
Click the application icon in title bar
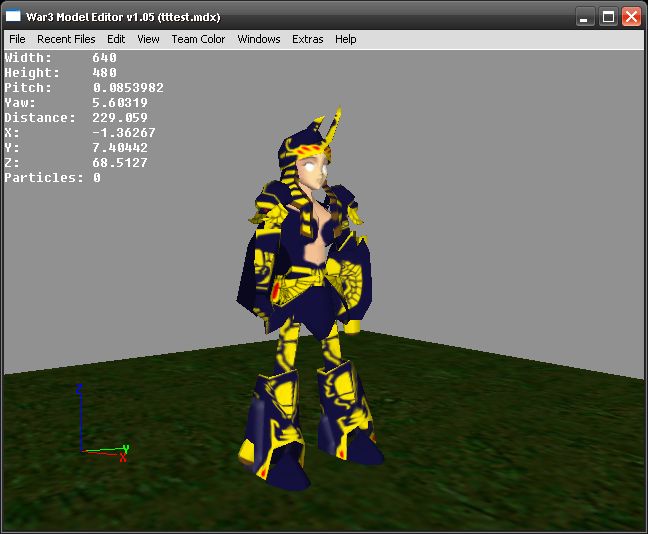(x=13, y=16)
